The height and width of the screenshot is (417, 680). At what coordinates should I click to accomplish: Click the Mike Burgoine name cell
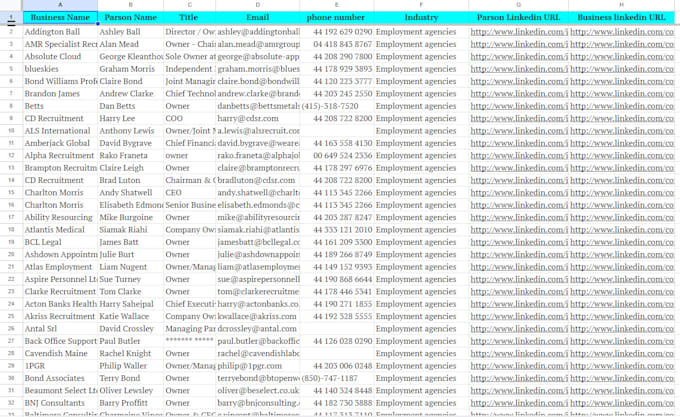pyautogui.click(x=131, y=217)
